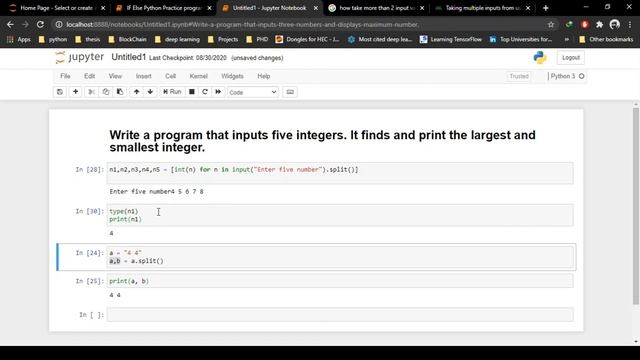Viewport: 640px width, 360px height.
Task: Open a new browser tab
Action: click(x=546, y=8)
